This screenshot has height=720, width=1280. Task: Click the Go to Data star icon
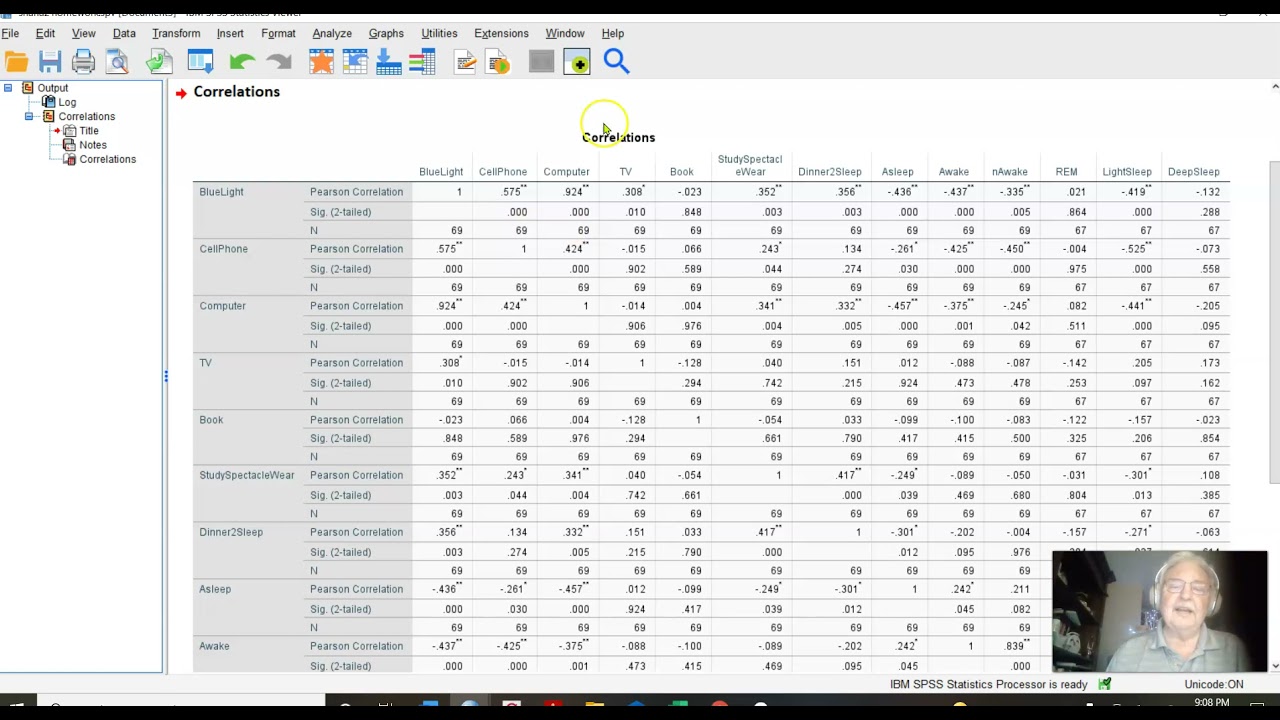[321, 62]
